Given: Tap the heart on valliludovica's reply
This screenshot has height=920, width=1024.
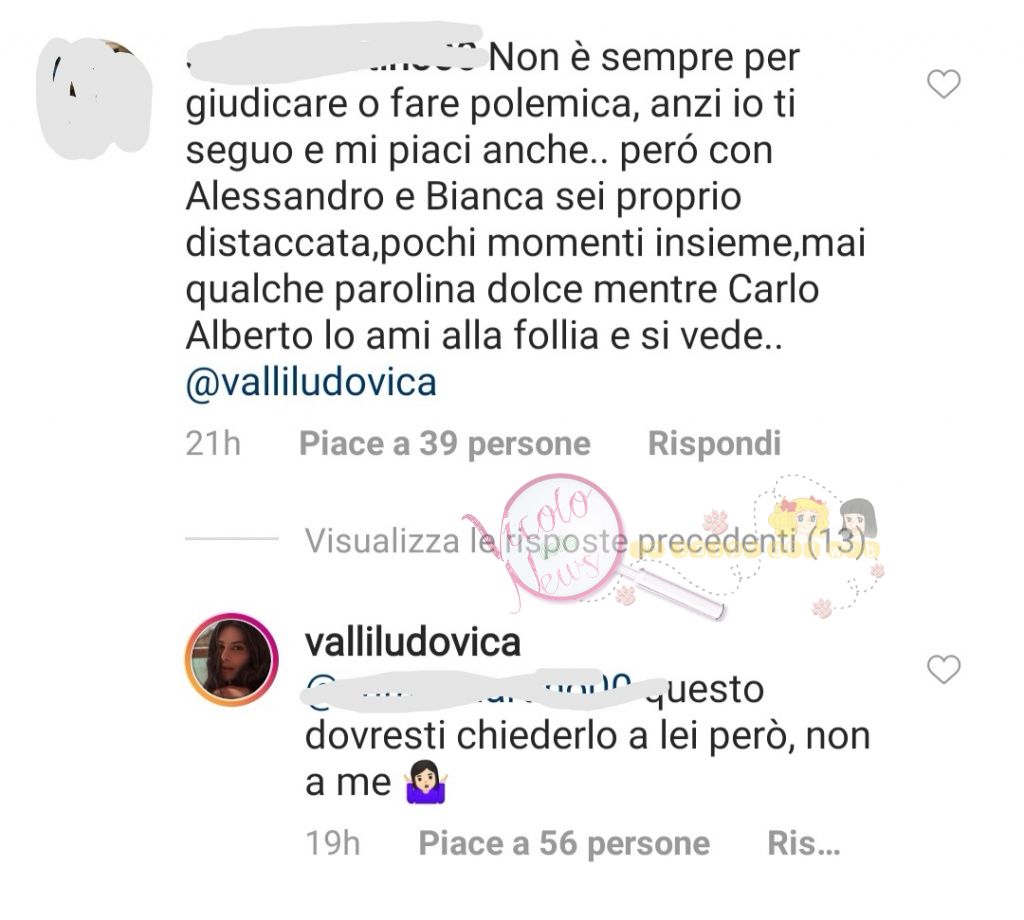Looking at the screenshot, I should (944, 669).
